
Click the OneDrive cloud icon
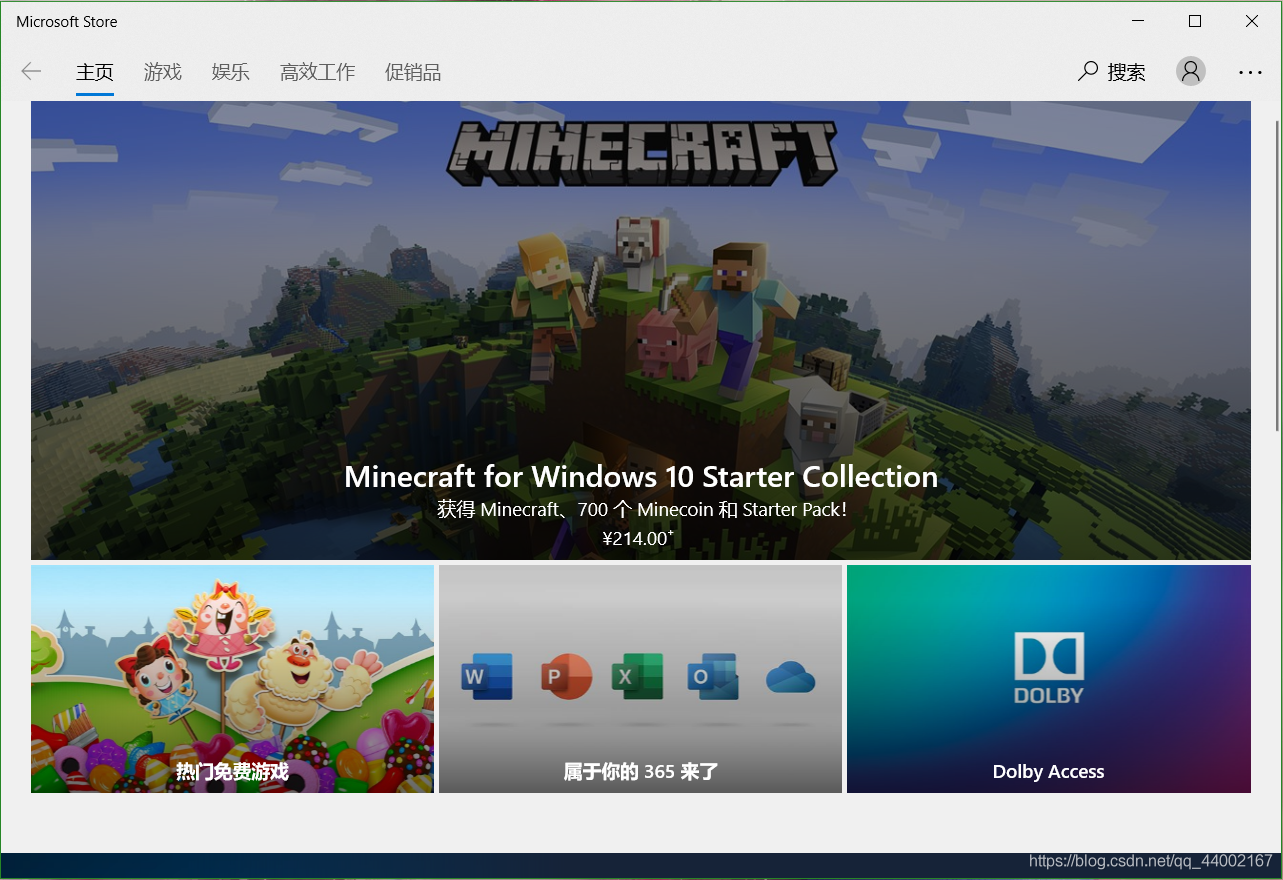tap(790, 679)
